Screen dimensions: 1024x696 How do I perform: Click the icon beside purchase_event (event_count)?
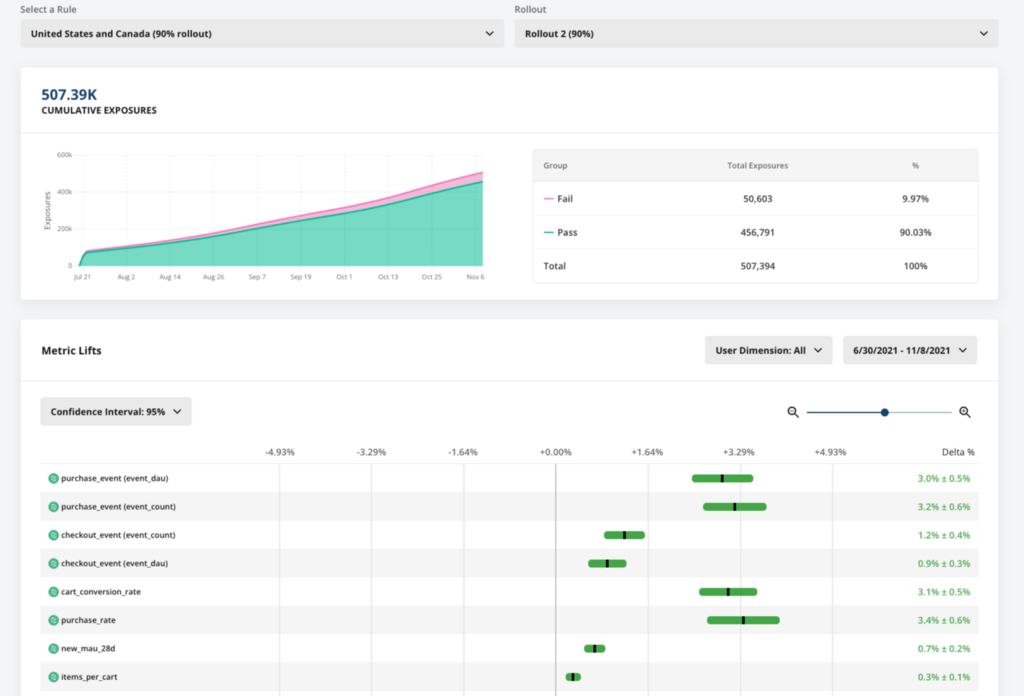(54, 507)
